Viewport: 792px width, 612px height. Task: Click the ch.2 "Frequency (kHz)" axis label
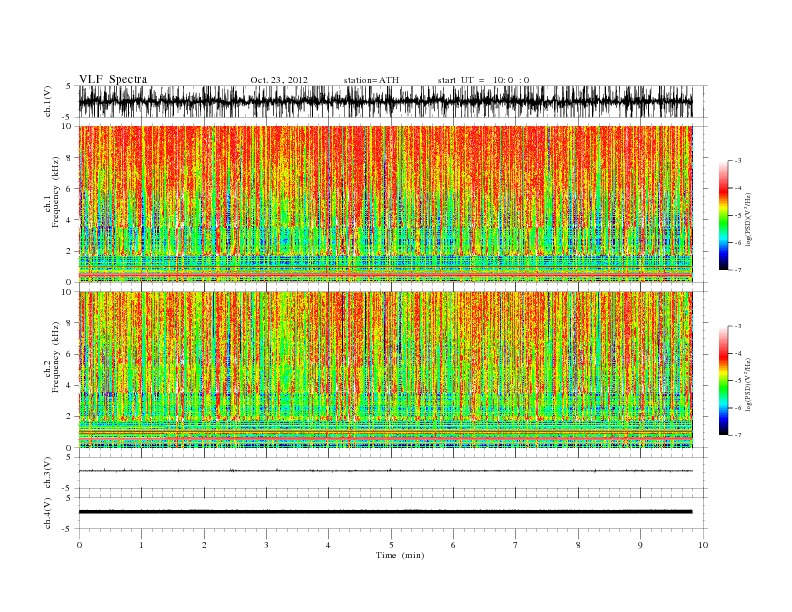tap(55, 357)
